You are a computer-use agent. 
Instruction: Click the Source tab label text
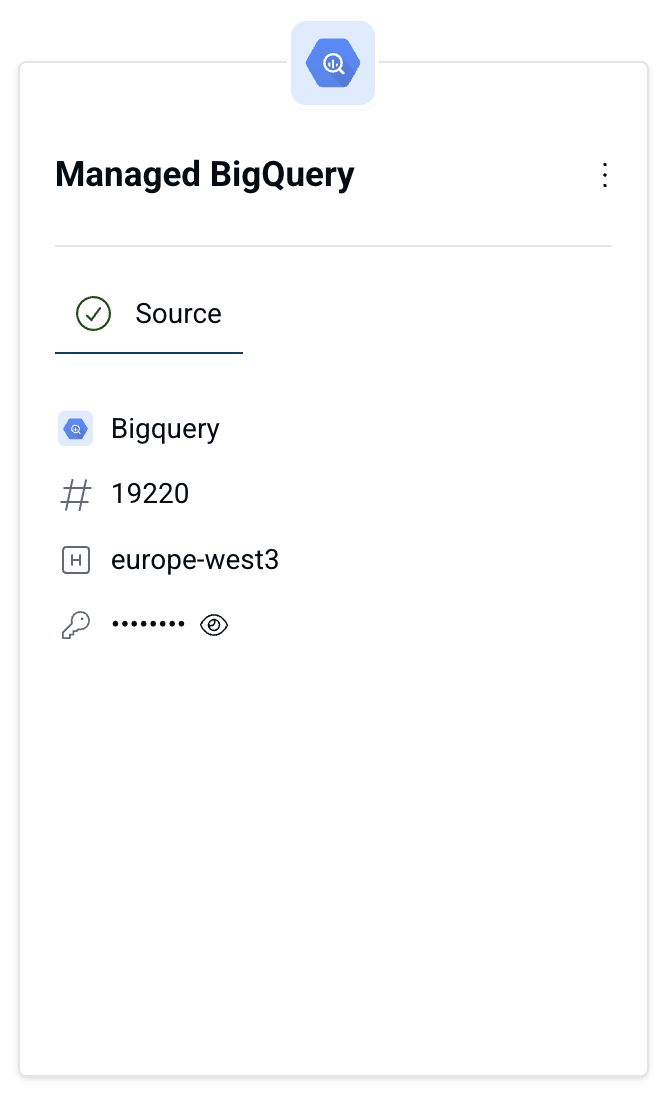pyautogui.click(x=178, y=314)
